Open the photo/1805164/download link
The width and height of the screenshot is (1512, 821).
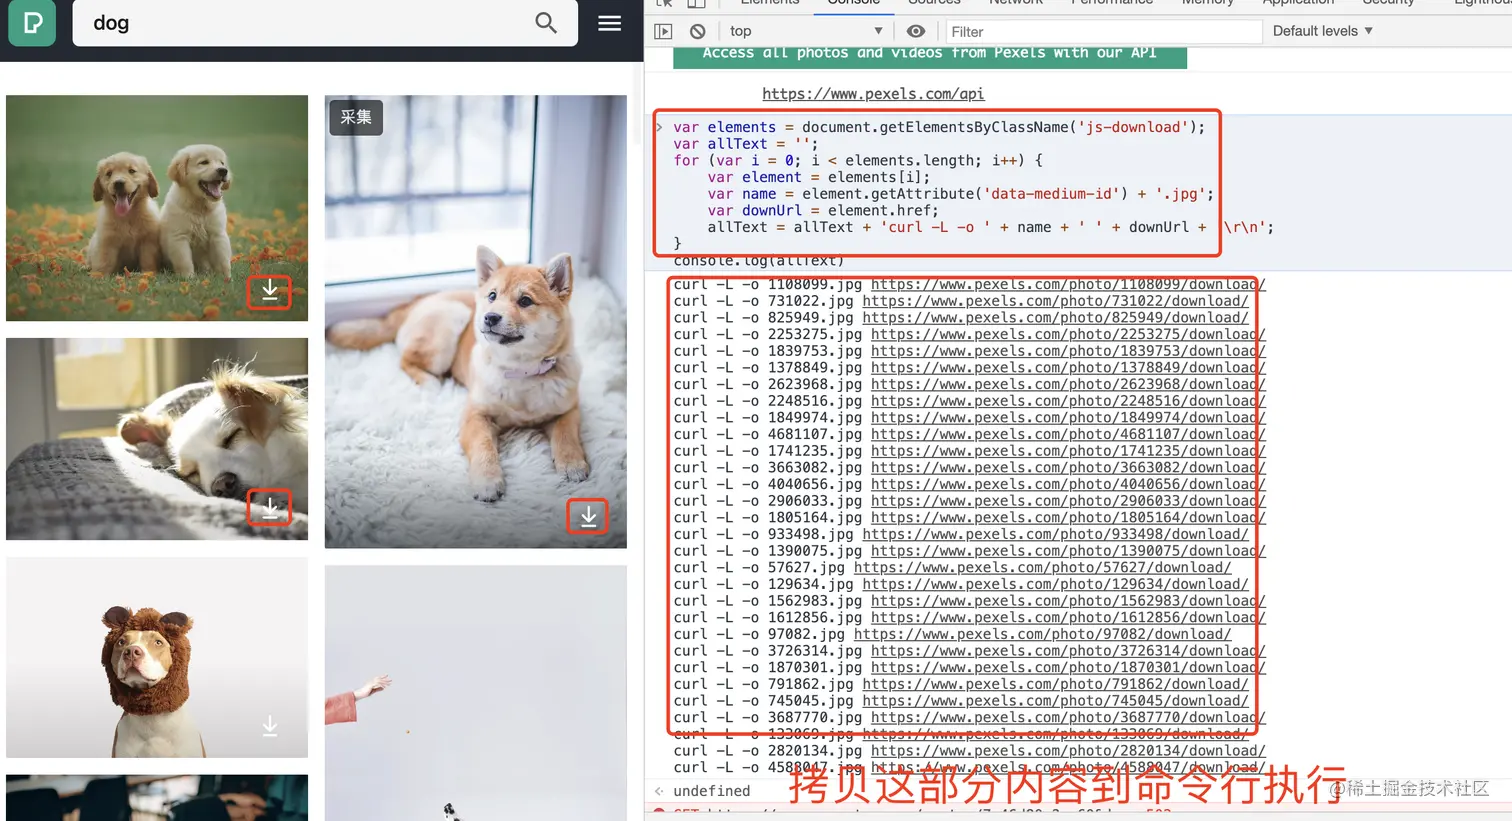(x=1068, y=517)
